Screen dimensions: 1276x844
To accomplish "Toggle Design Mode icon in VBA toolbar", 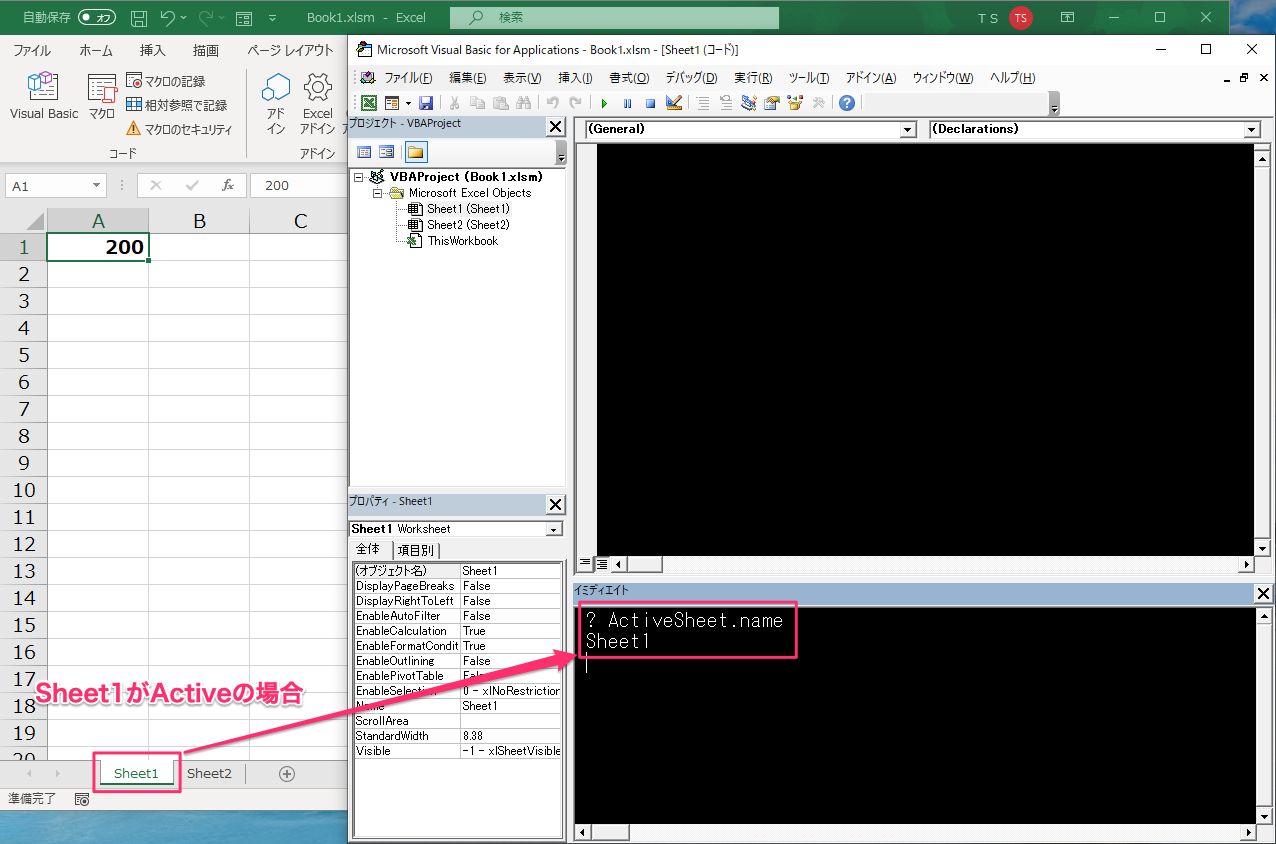I will [673, 103].
